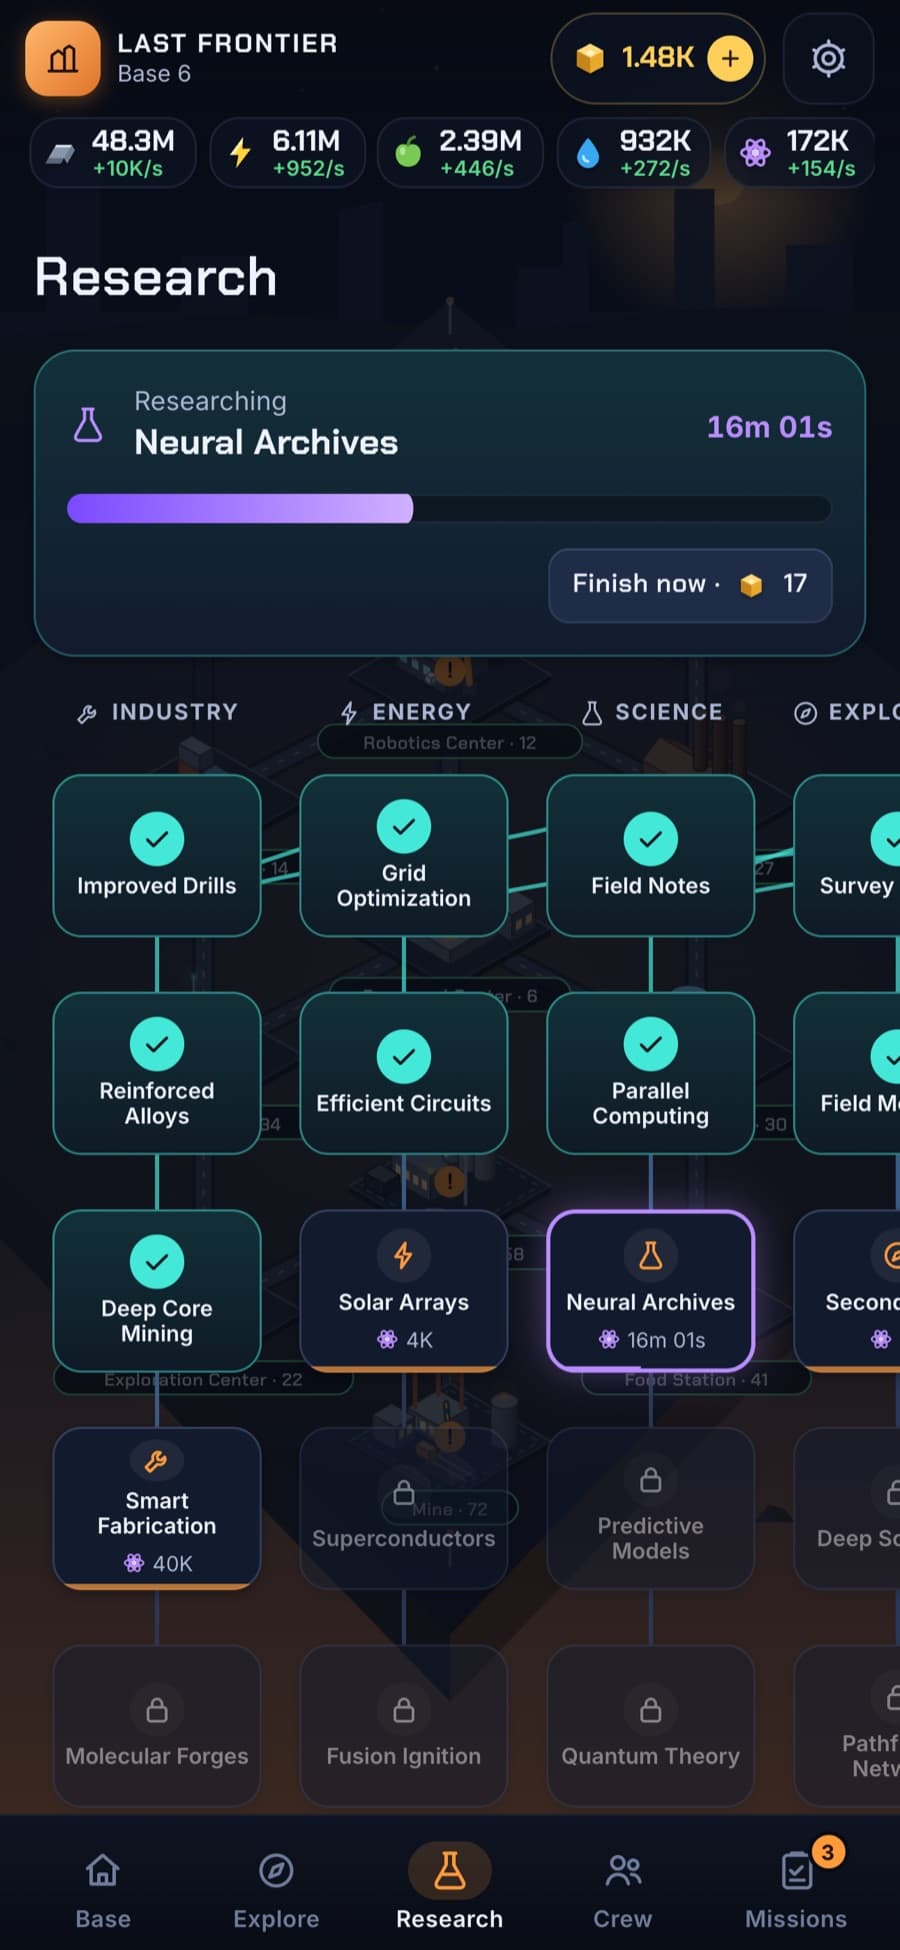Tap the checkmark on Deep Core Mining
Viewport: 900px width, 1950px height.
pos(157,1262)
